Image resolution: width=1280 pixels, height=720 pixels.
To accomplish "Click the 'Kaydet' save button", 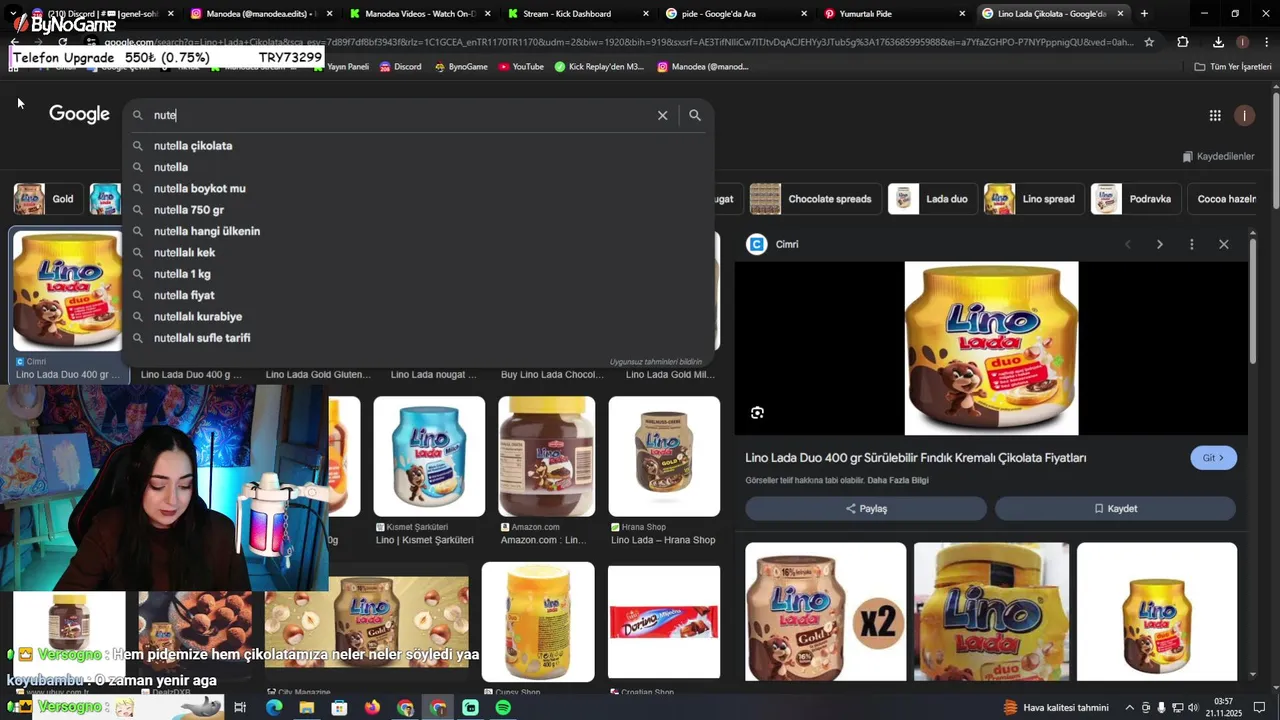I will 1115,509.
